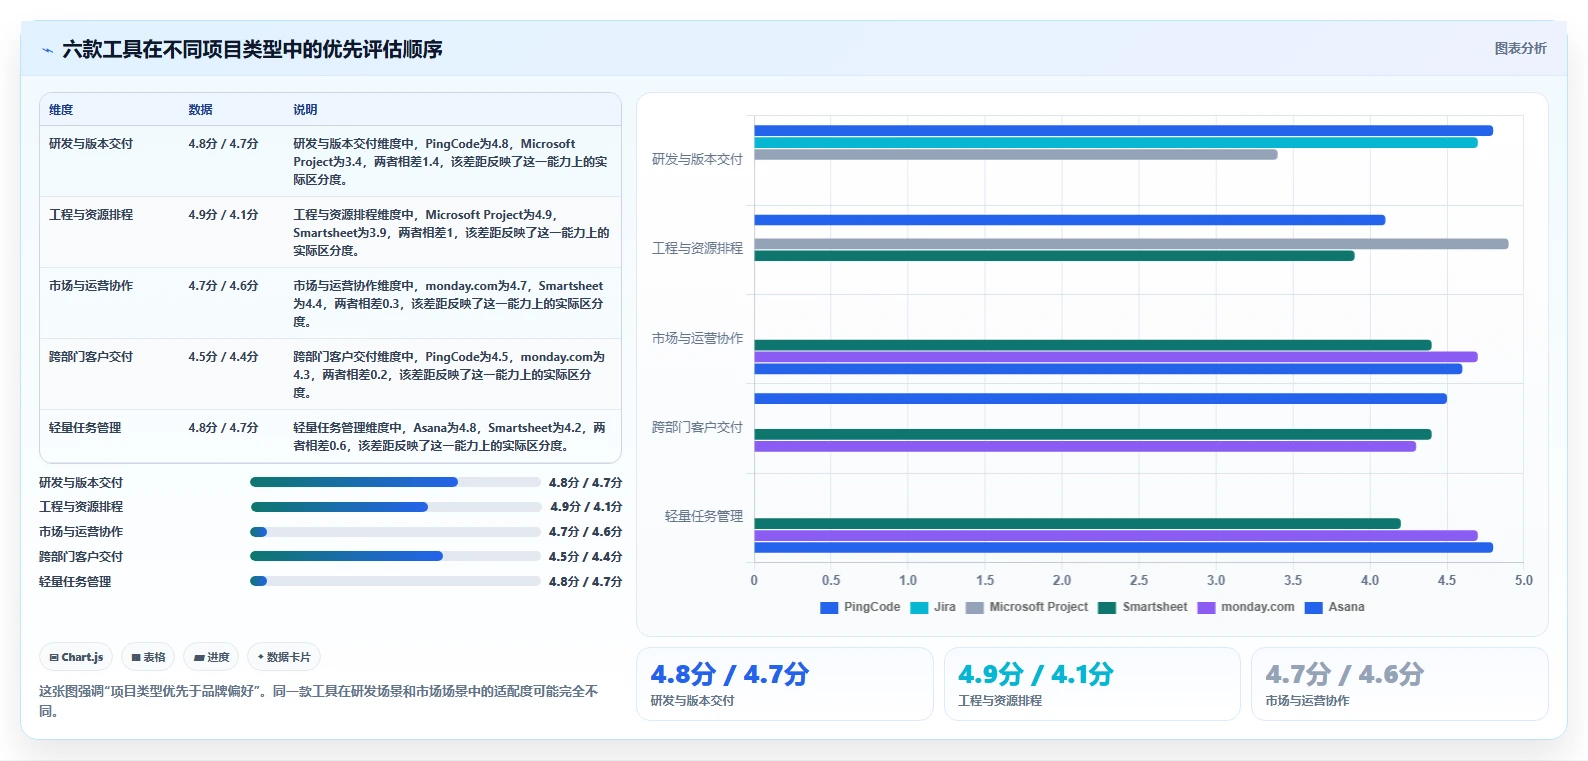Viewport: 1588px width, 761px height.
Task: Click the Chart.js tag
Action: 76,657
